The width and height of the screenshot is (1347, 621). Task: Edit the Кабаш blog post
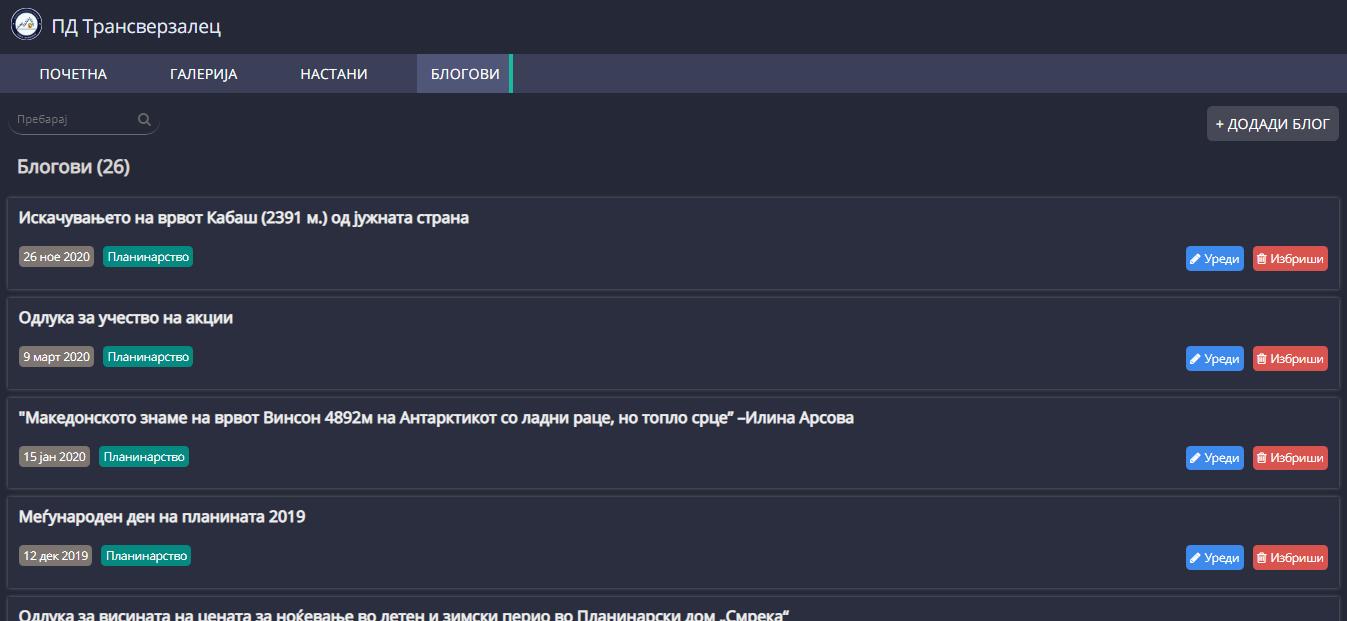1214,259
